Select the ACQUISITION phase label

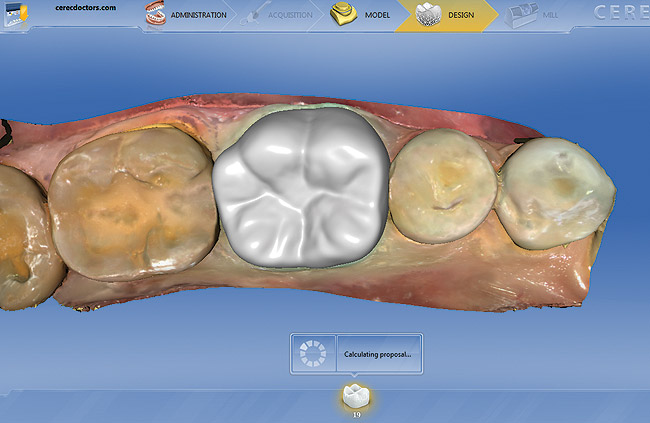click(290, 15)
